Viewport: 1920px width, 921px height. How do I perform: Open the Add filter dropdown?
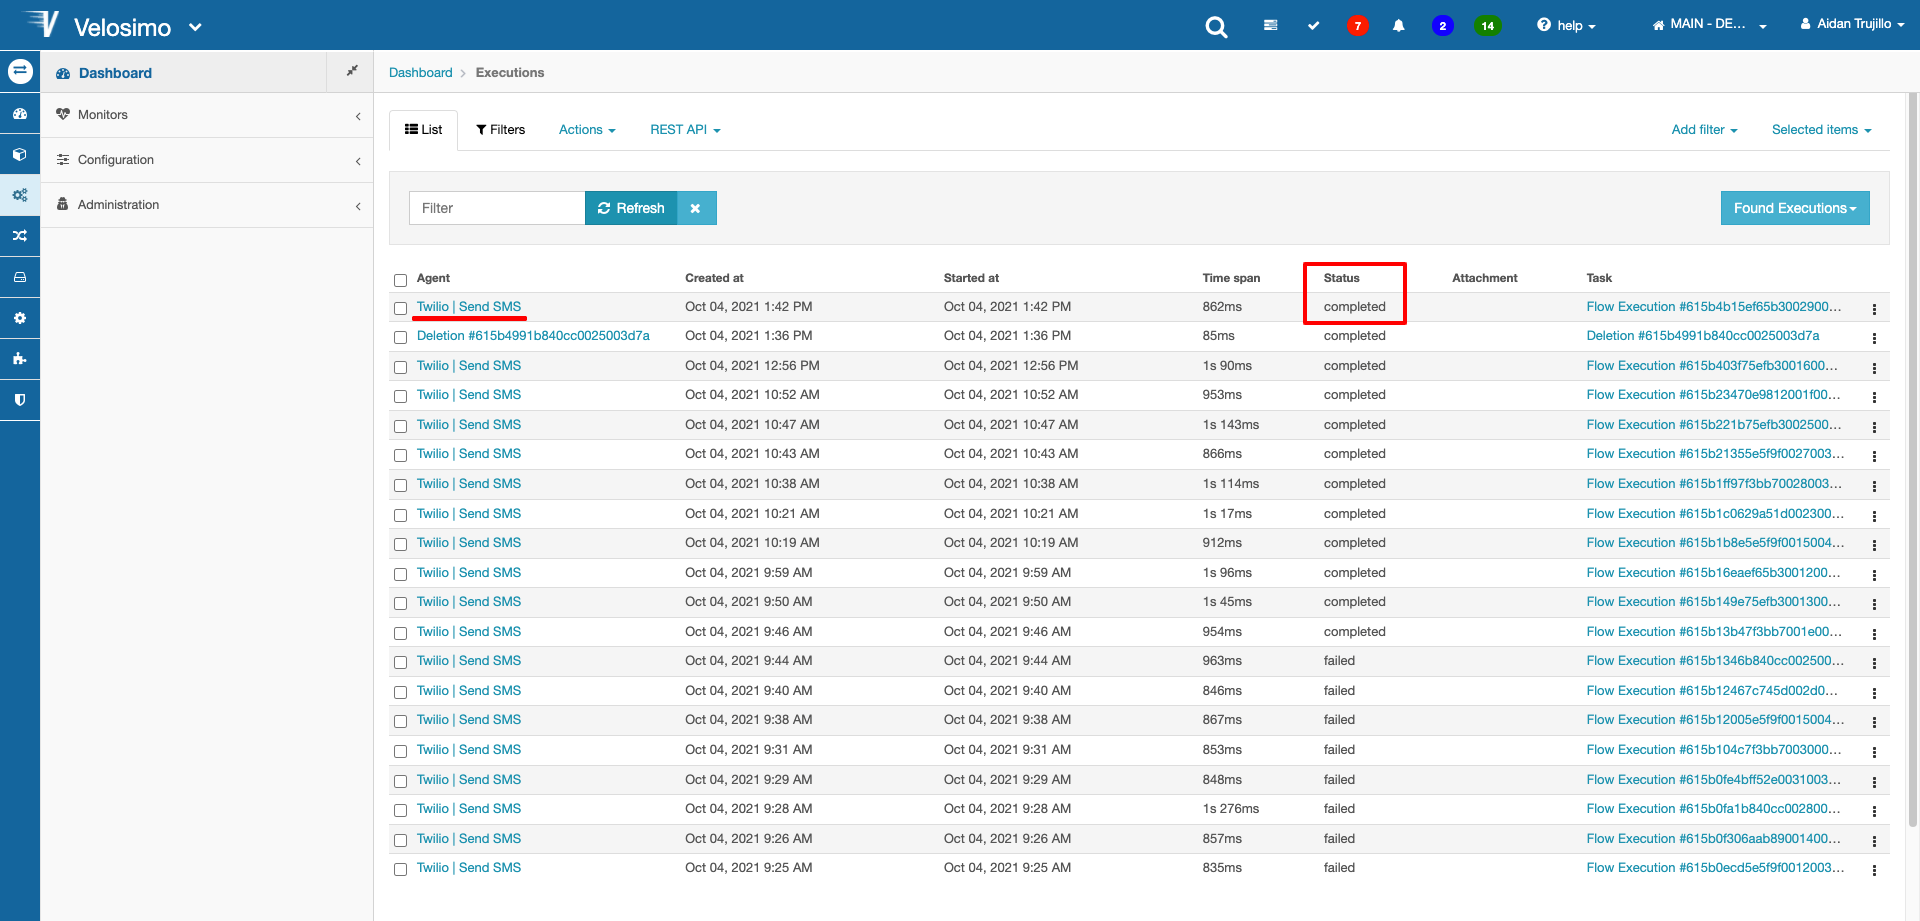tap(1704, 130)
